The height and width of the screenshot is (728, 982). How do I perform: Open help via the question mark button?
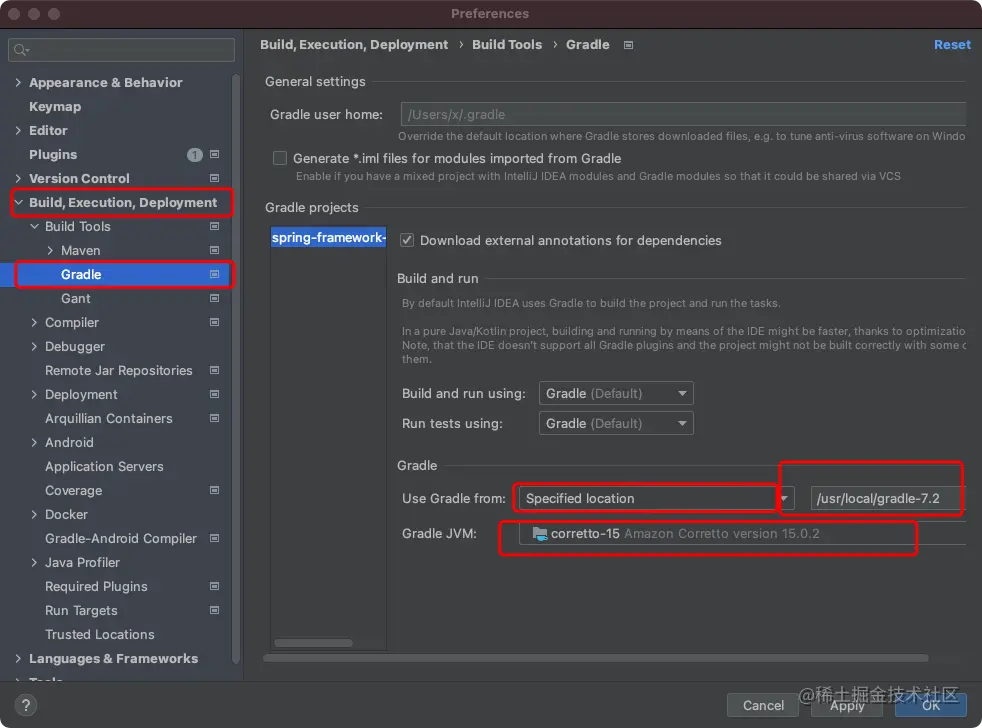click(26, 705)
